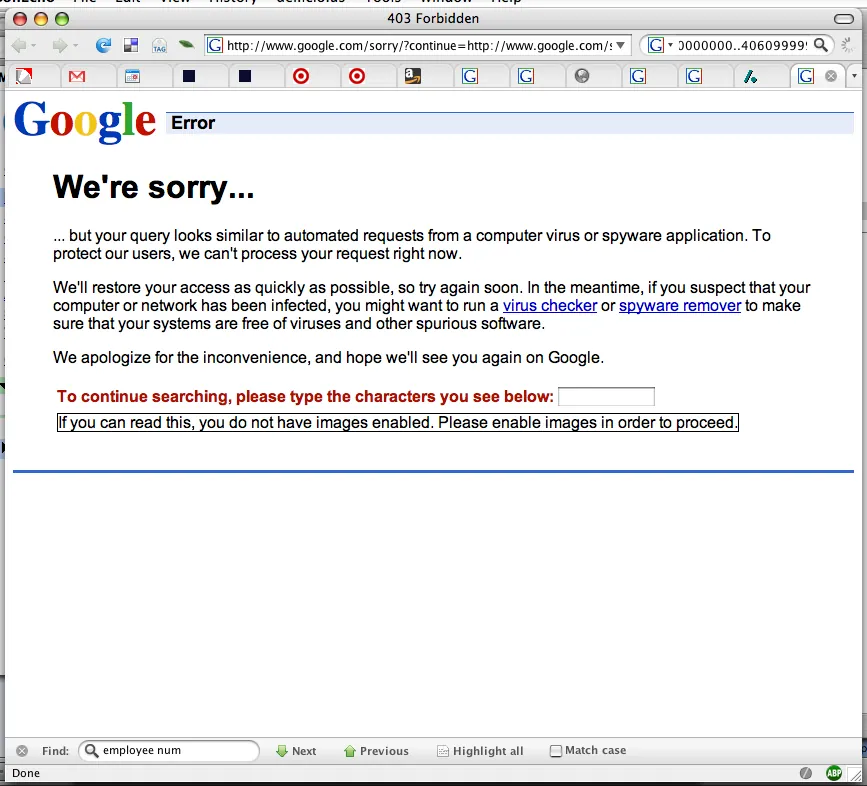Click the window resize grip corner

point(855,774)
